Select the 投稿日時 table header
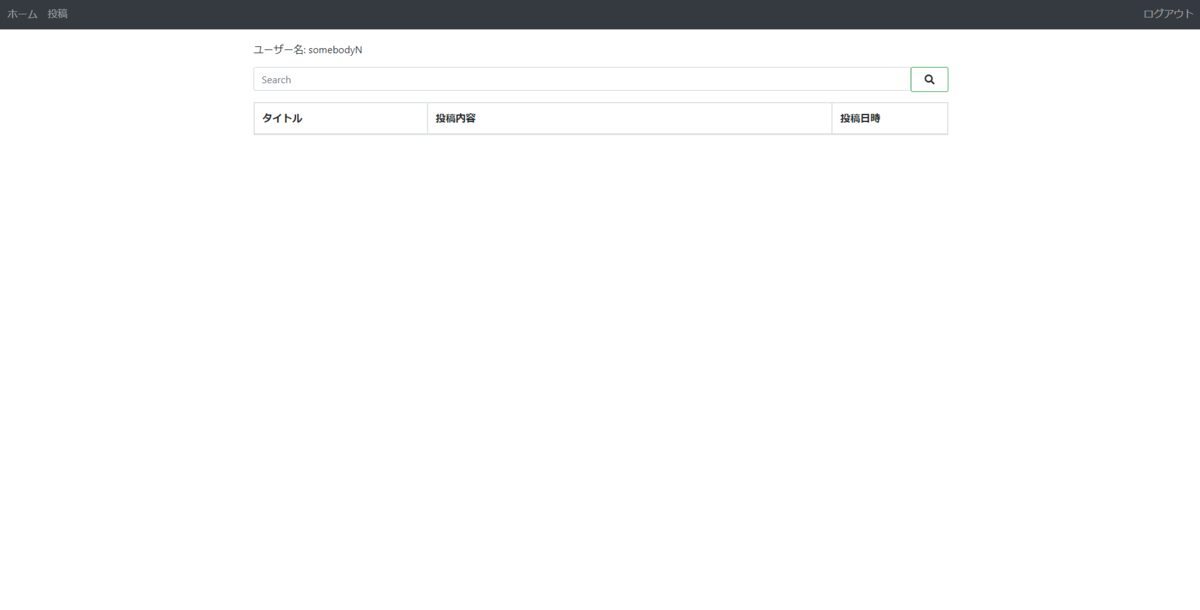 click(860, 117)
